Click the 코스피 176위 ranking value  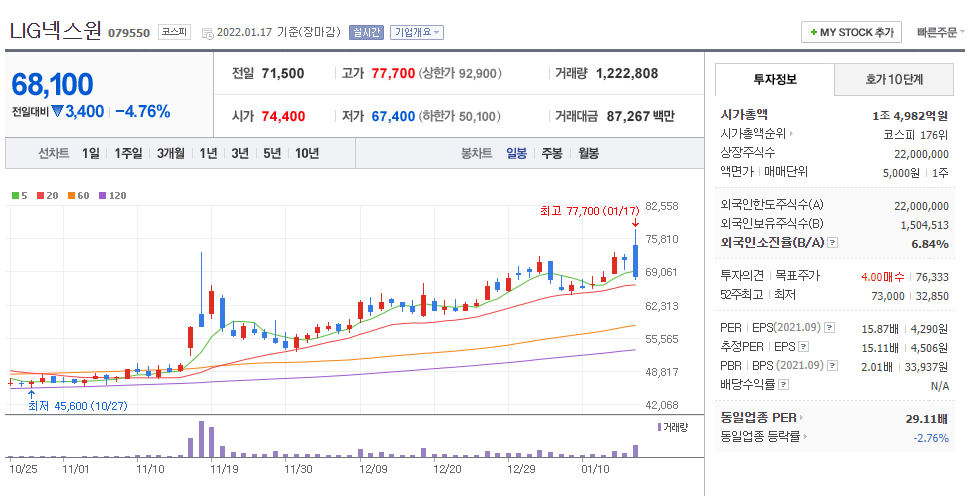pyautogui.click(x=916, y=134)
